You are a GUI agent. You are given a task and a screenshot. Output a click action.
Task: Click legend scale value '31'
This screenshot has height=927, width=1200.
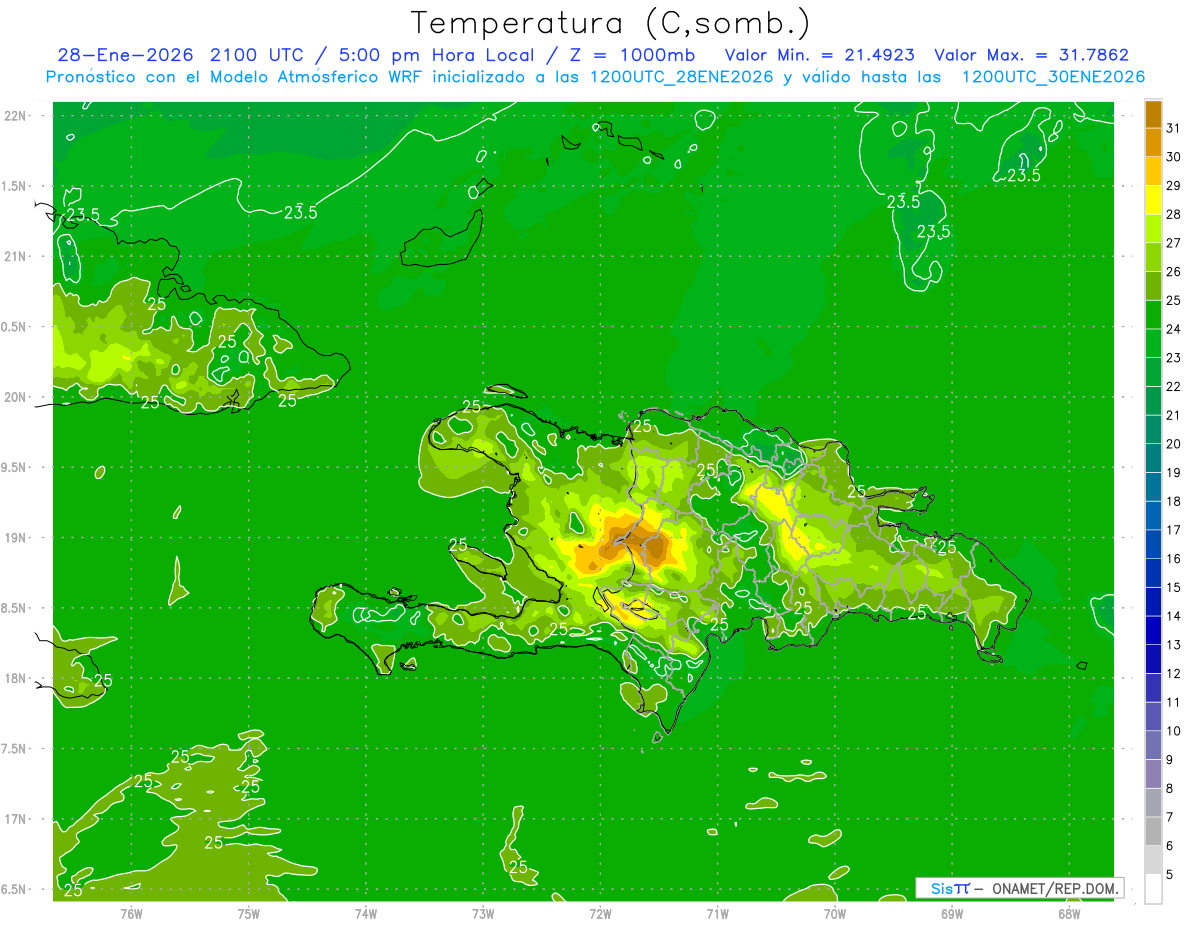(x=1174, y=128)
